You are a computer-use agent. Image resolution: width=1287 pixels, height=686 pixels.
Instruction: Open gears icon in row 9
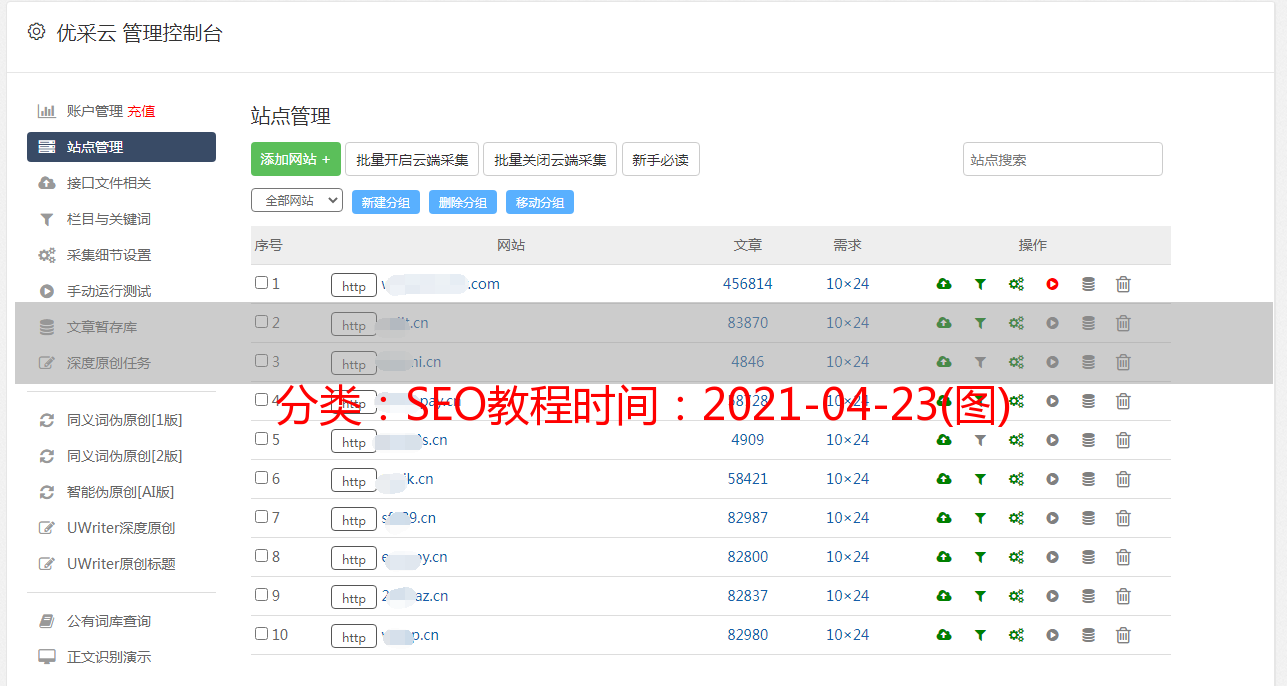[x=1016, y=596]
